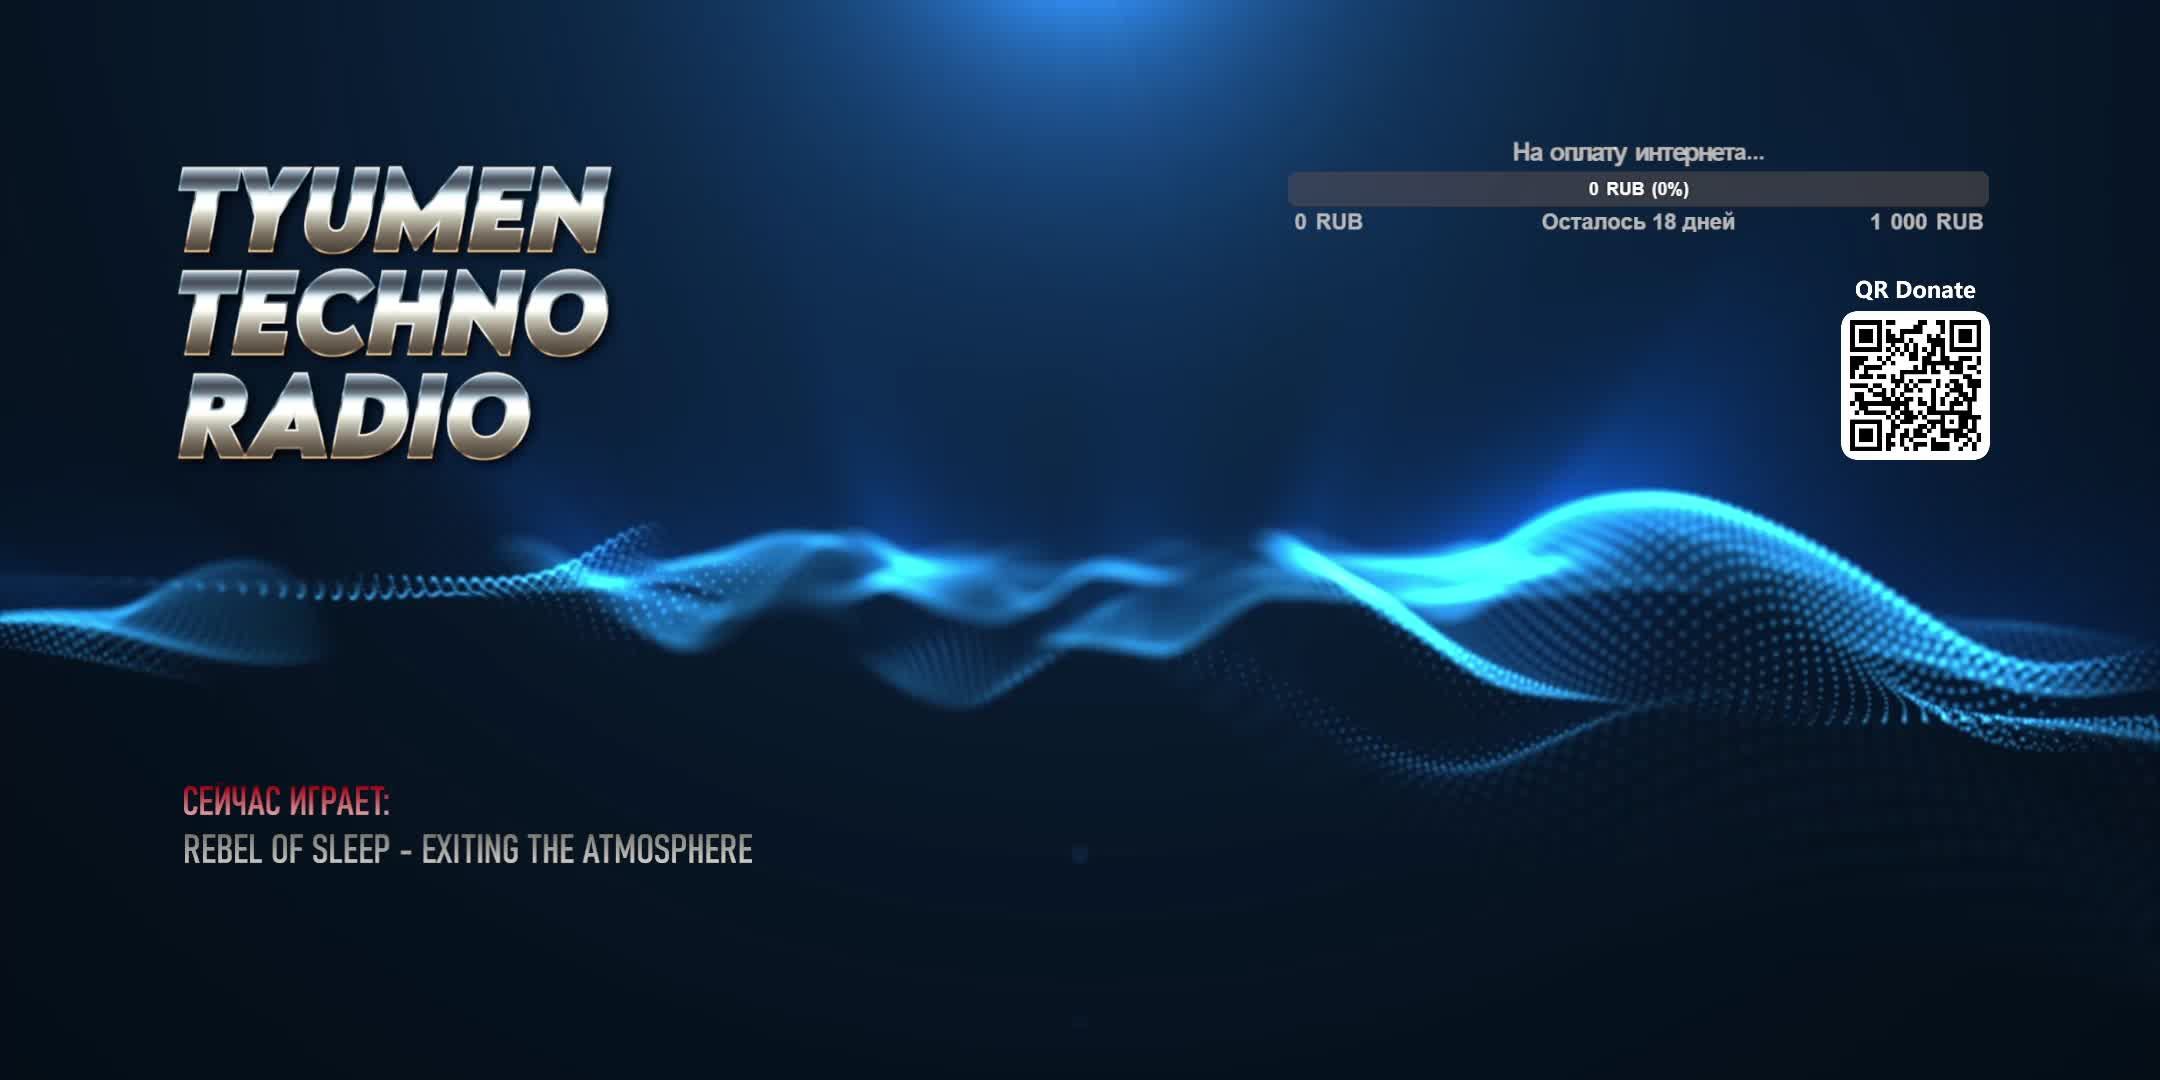
Task: Click the QR code's top-left finder square
Action: tap(1865, 336)
